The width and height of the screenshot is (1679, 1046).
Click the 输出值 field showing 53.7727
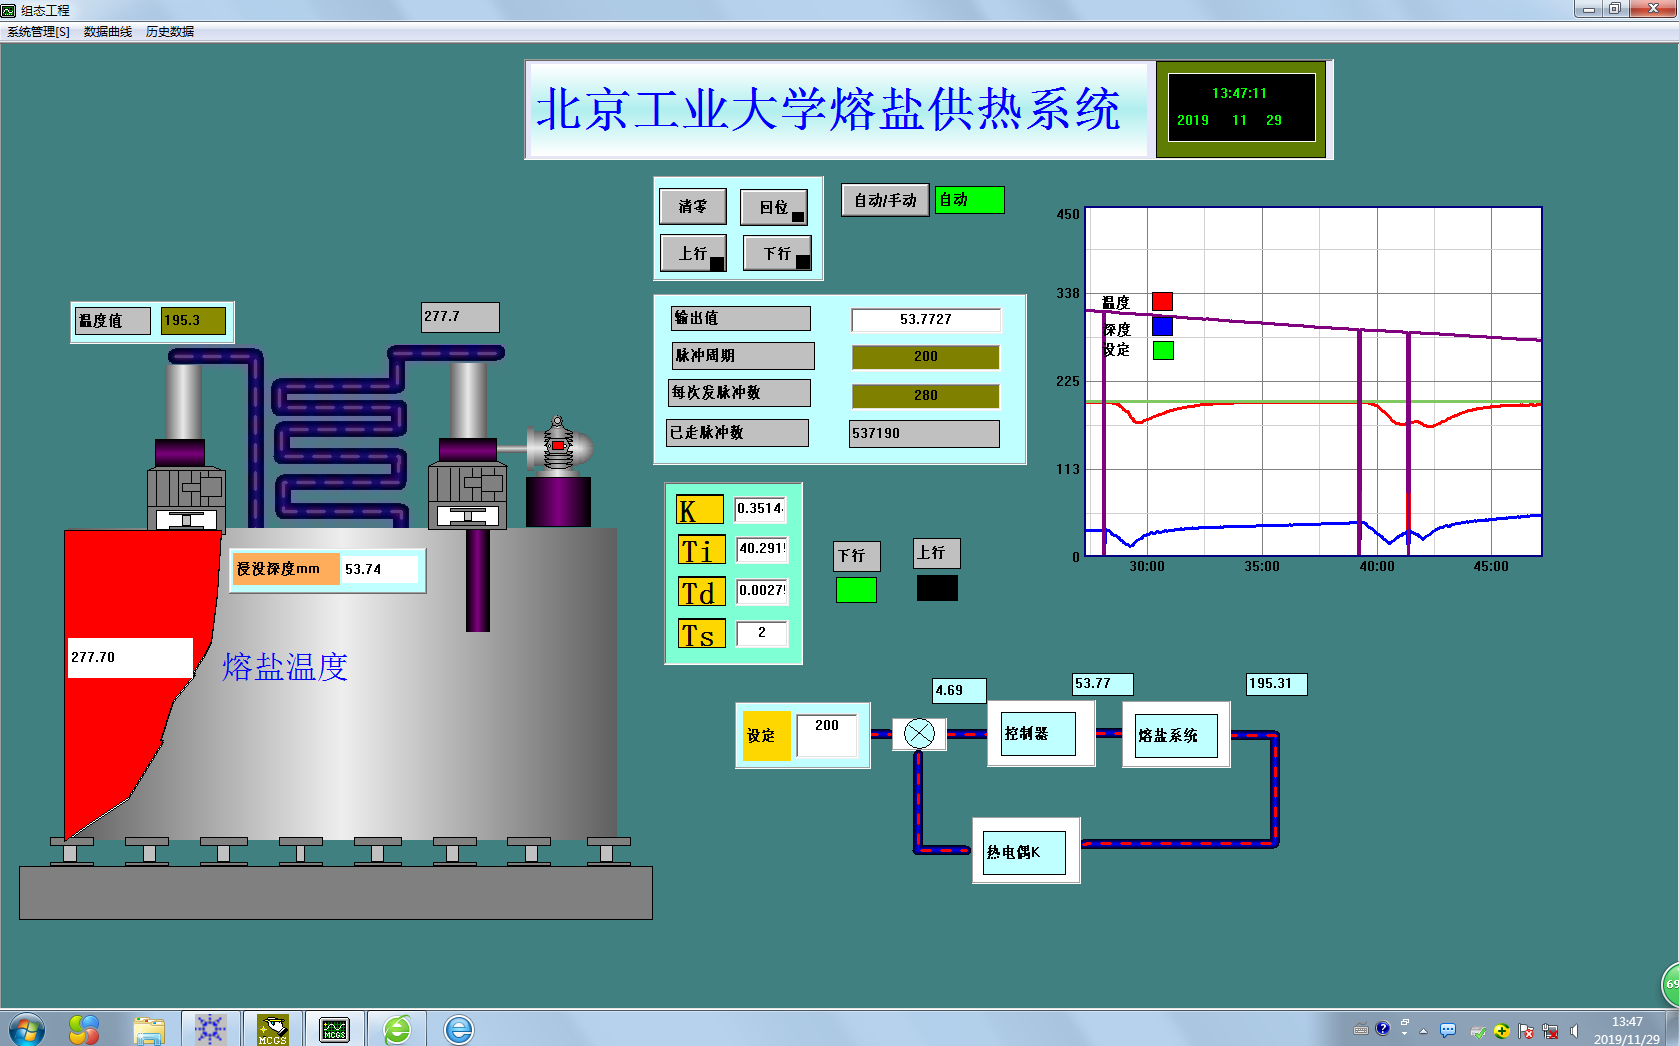tap(926, 320)
